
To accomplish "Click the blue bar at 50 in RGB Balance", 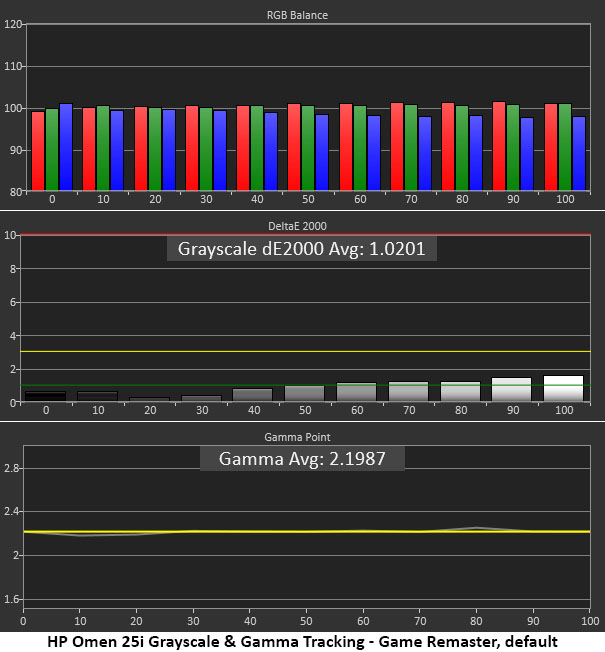I will click(322, 152).
